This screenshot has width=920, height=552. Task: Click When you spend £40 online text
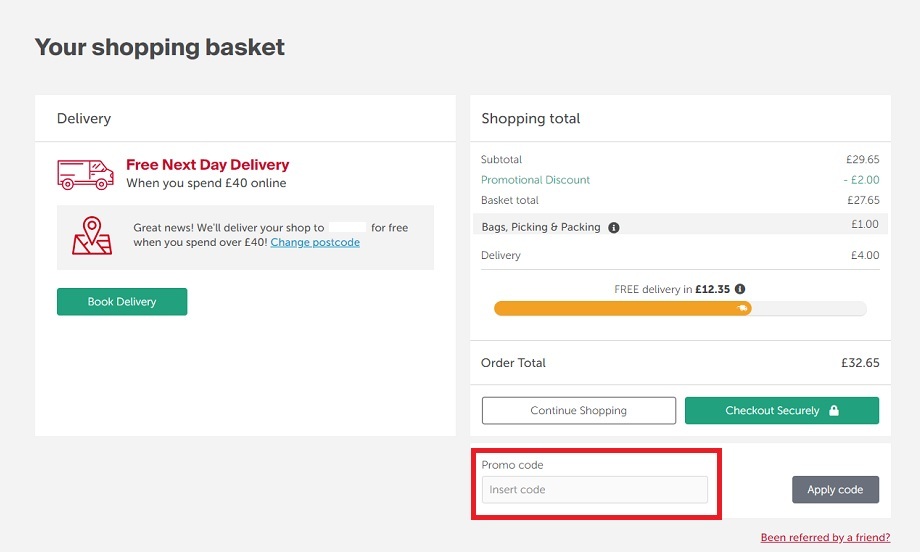click(207, 183)
